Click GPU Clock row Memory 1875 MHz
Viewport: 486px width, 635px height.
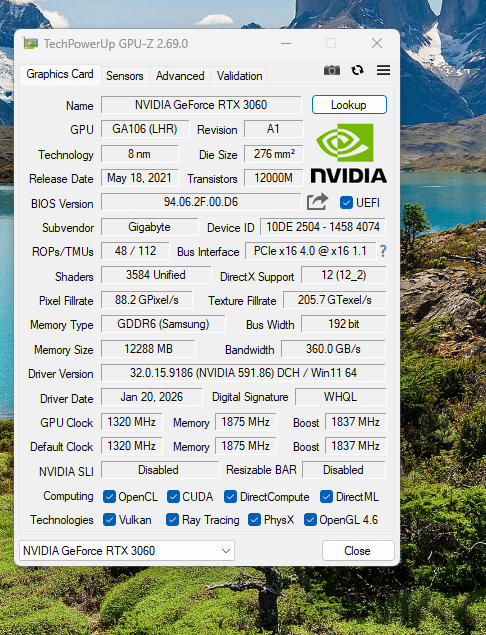245,422
